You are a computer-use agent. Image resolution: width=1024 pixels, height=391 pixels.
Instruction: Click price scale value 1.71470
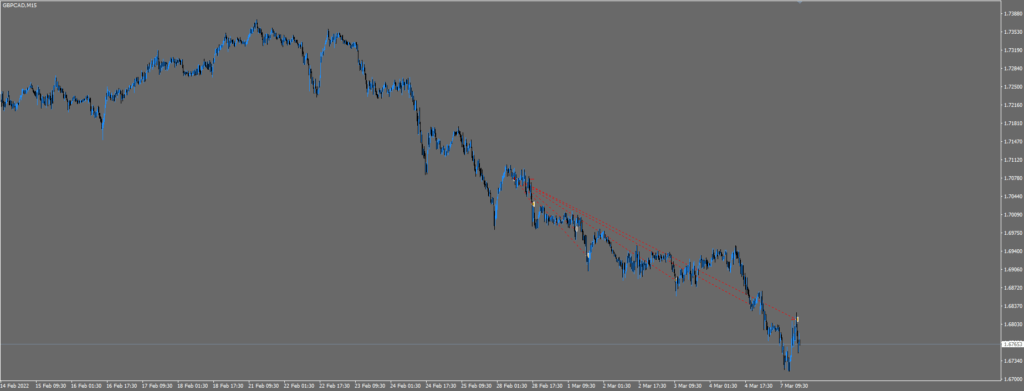pos(1014,141)
